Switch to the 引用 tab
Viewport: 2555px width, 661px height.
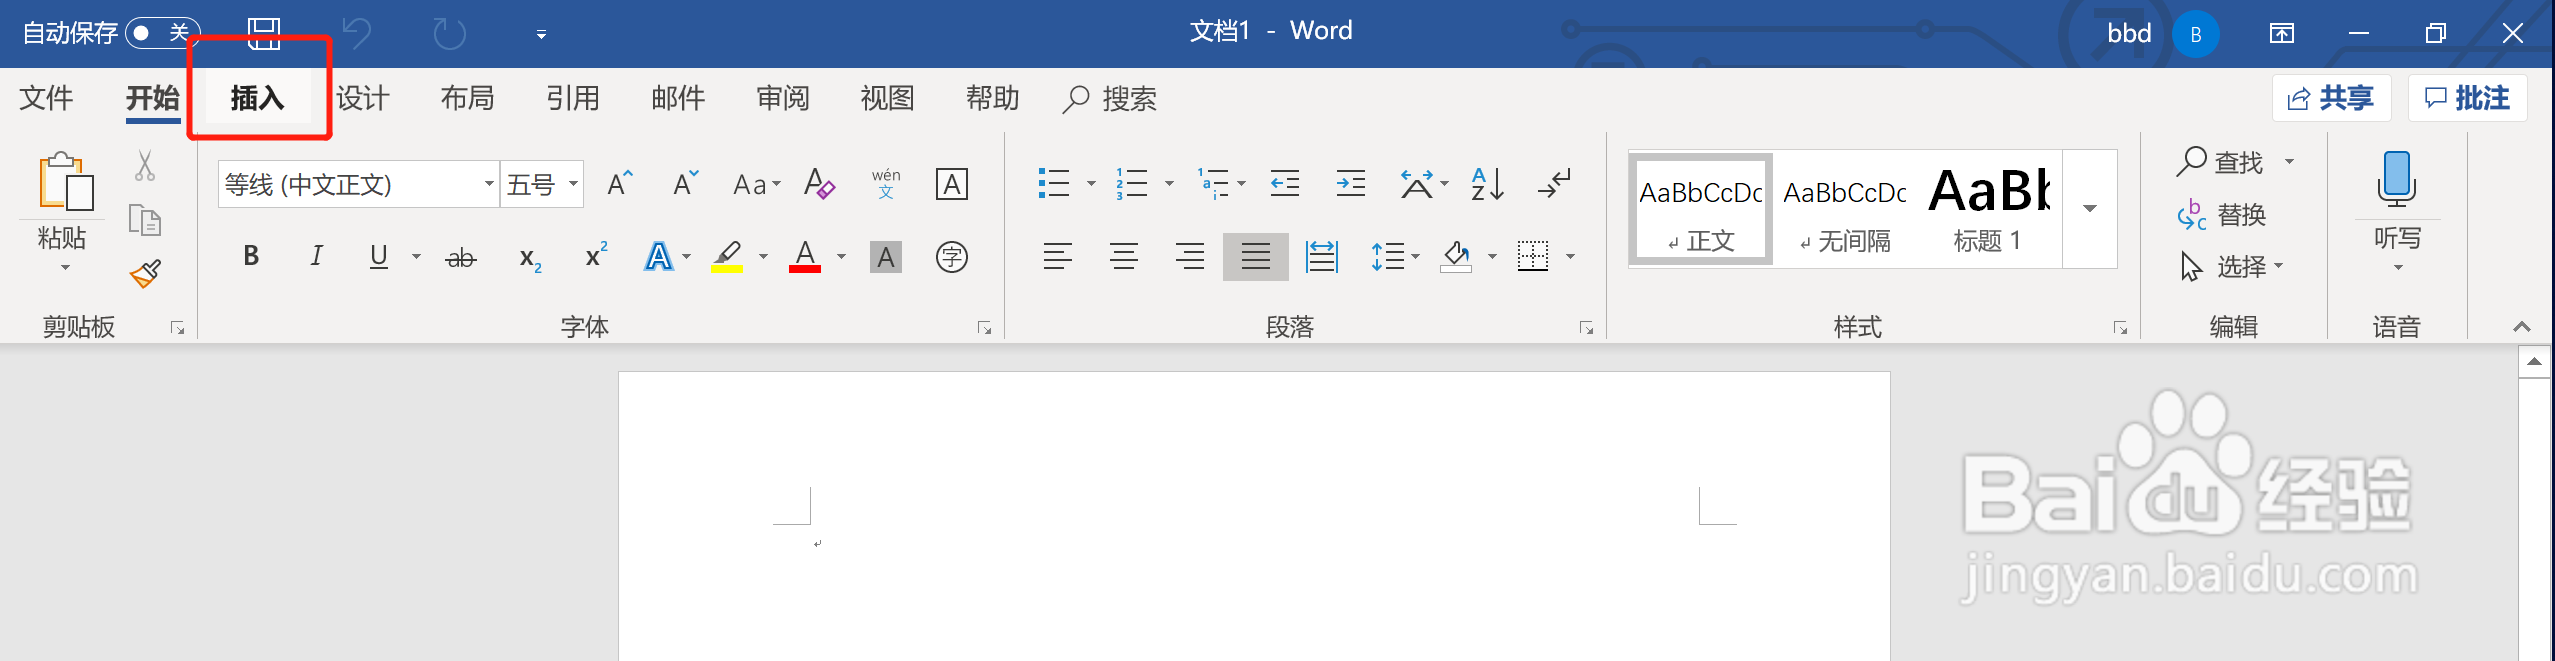573,98
